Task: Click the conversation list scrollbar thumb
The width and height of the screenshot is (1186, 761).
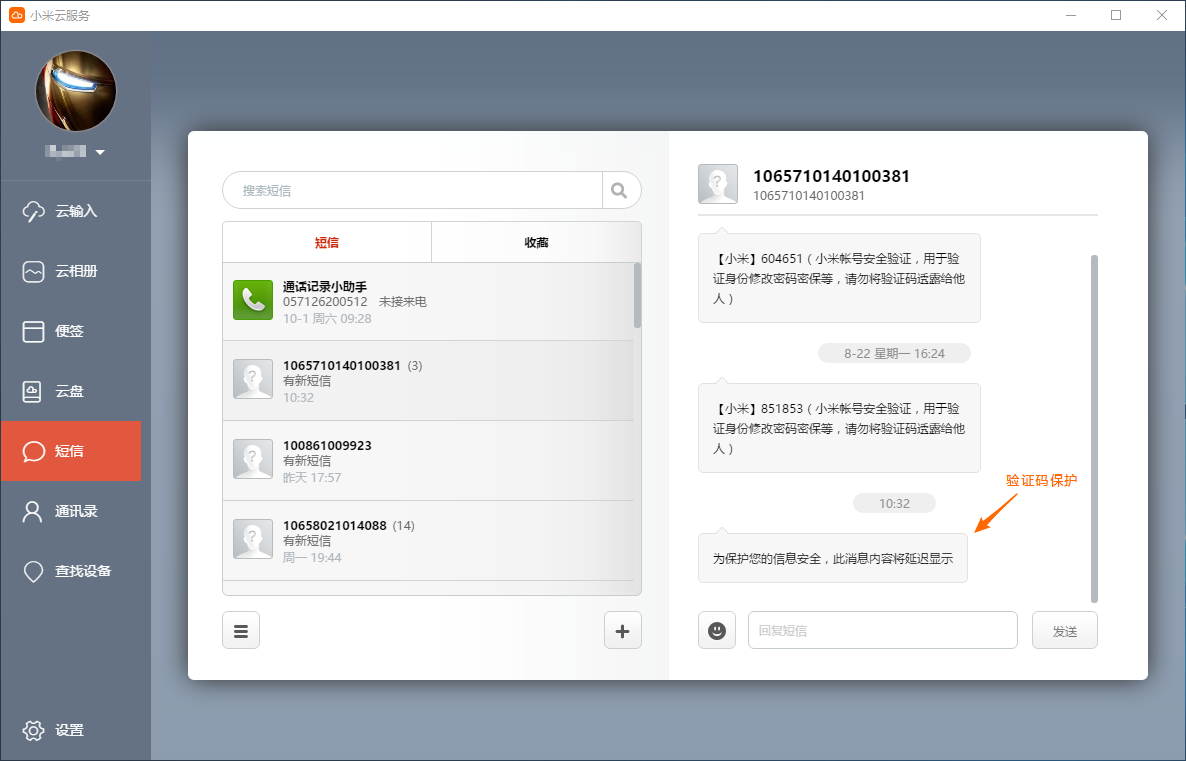Action: 637,295
